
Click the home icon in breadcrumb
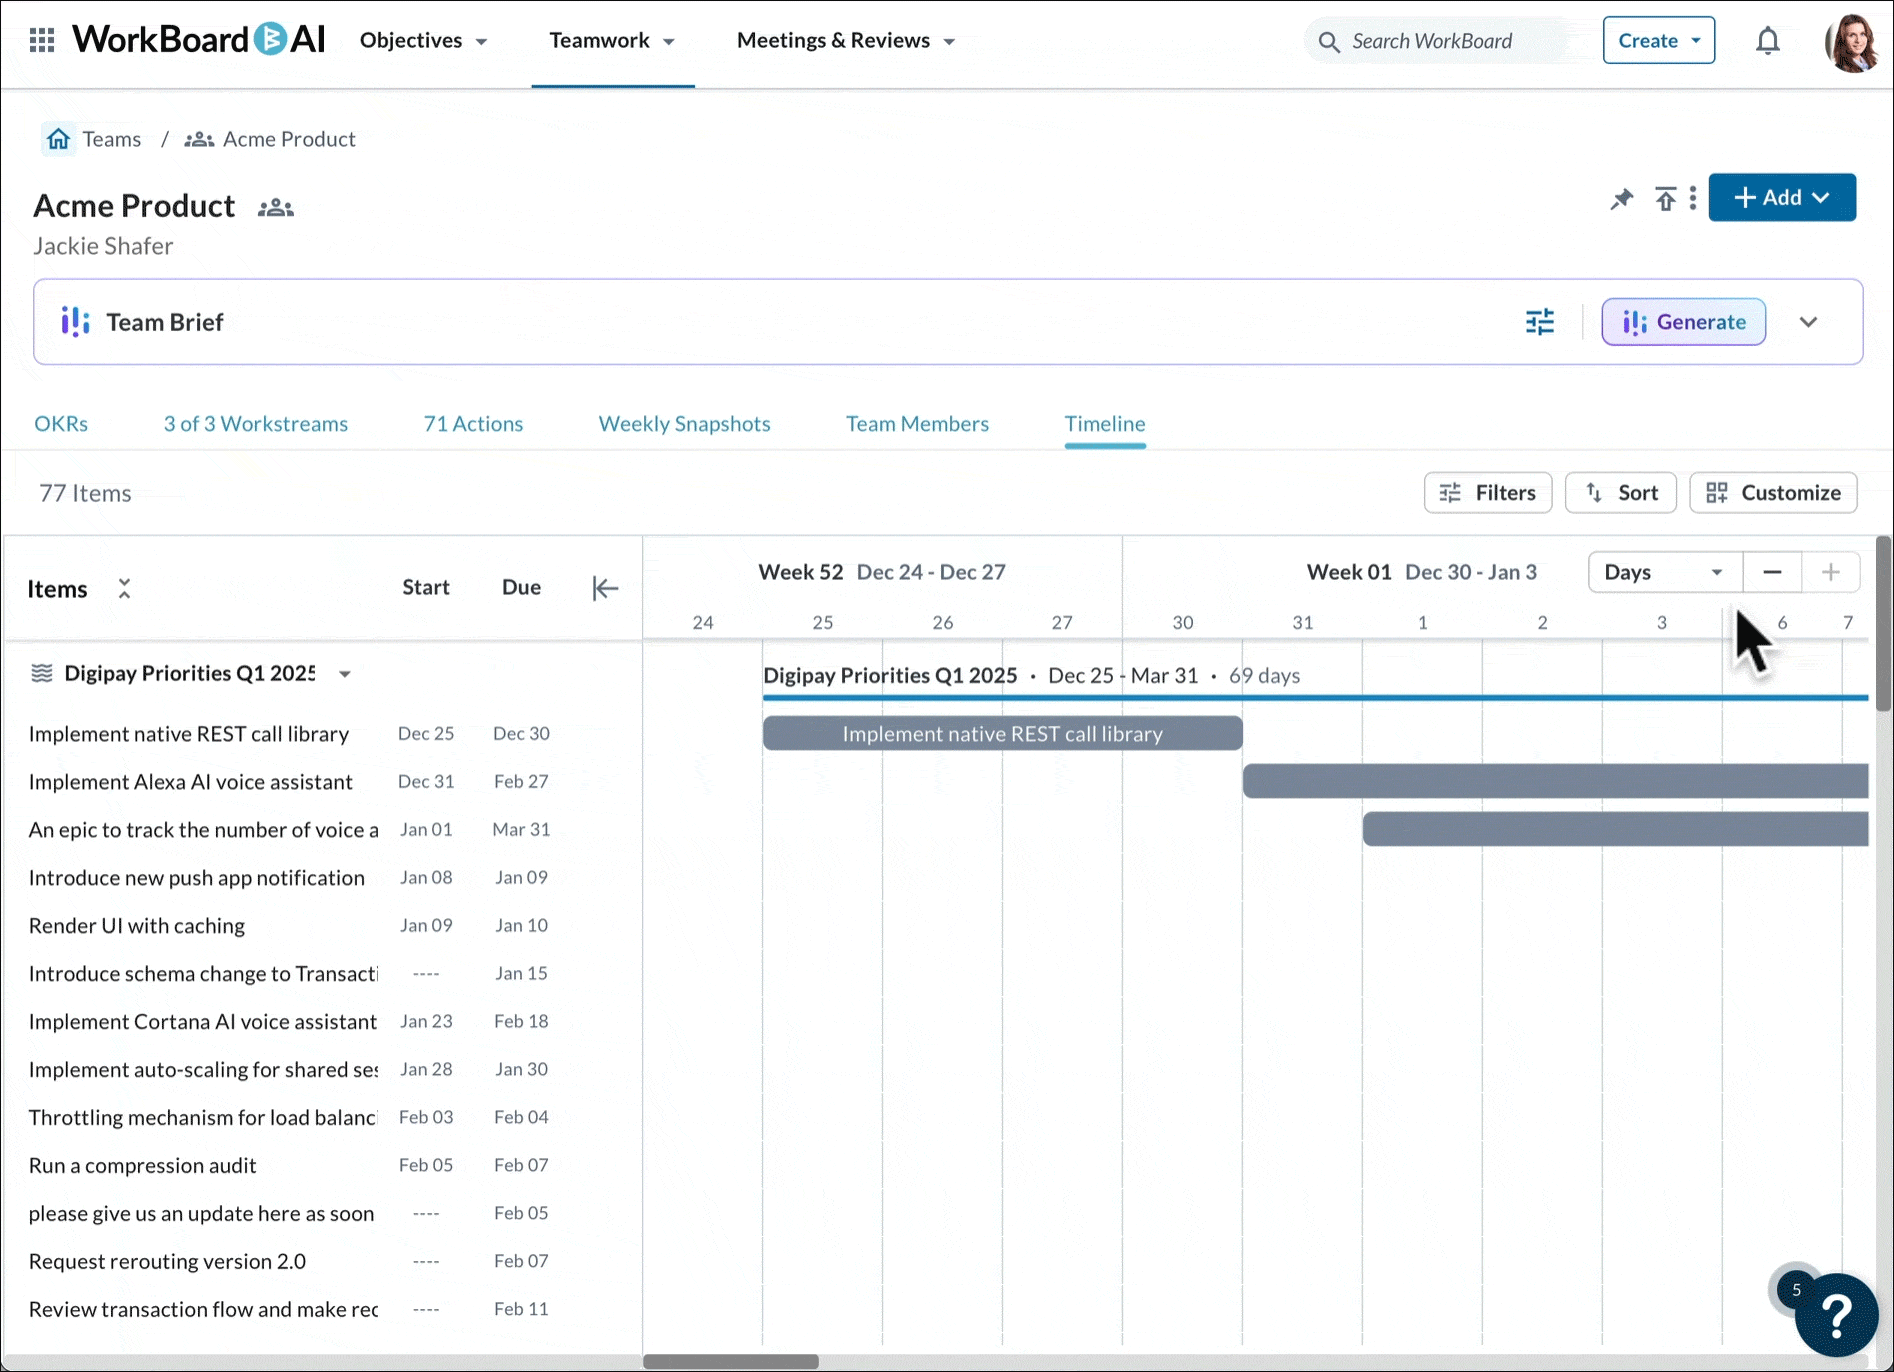point(59,139)
